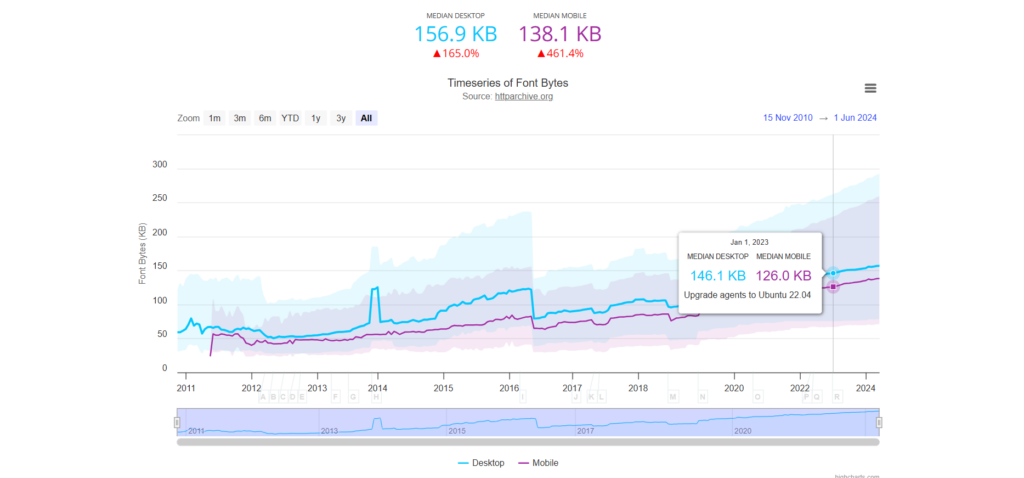This screenshot has width=1024, height=478.
Task: Click flag marker J near 2017
Action: (576, 396)
